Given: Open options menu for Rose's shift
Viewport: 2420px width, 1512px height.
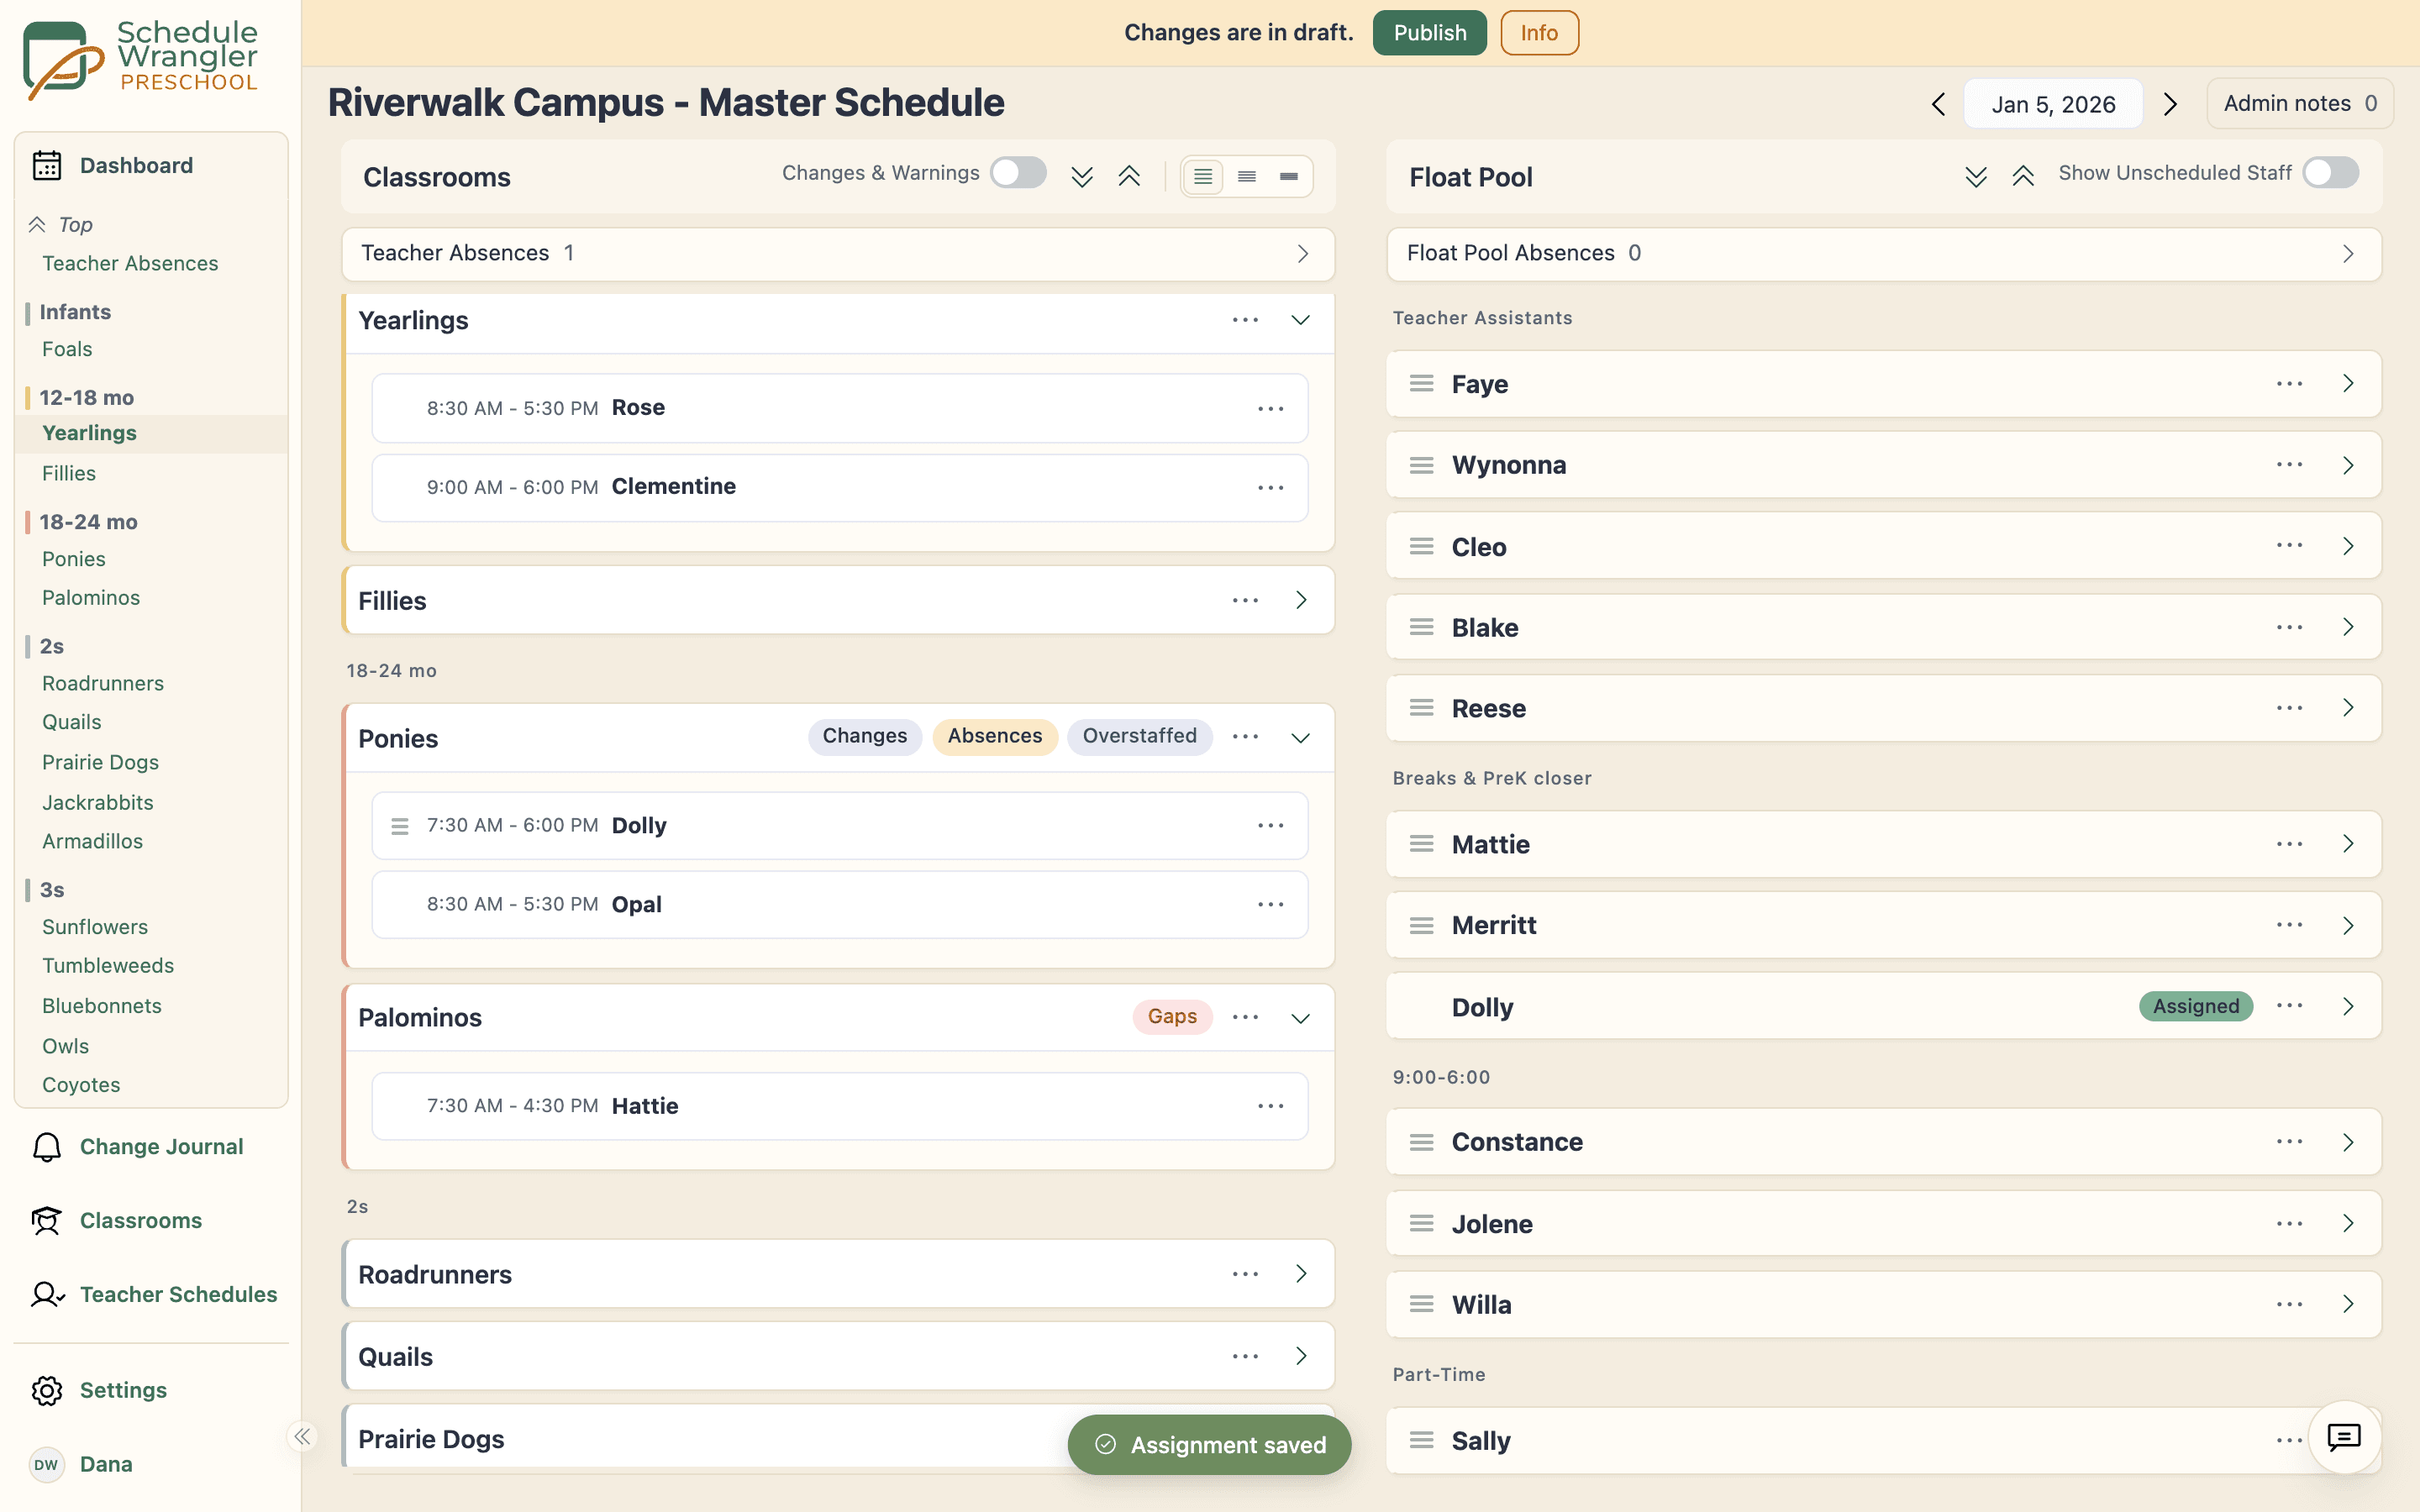Looking at the screenshot, I should [1271, 408].
